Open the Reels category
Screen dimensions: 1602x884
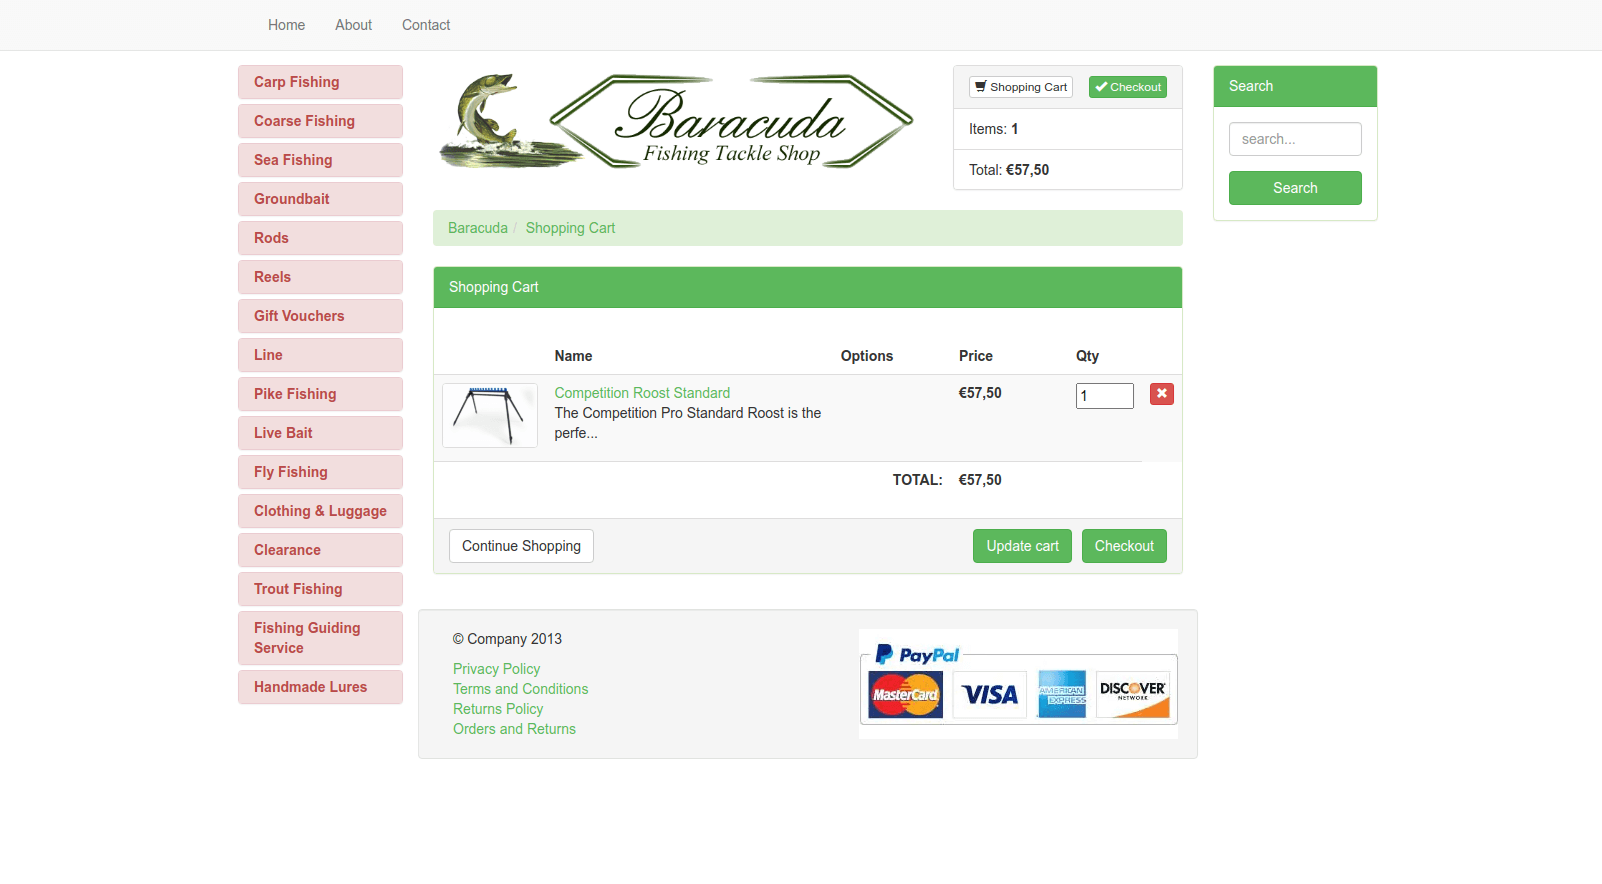[x=320, y=277]
